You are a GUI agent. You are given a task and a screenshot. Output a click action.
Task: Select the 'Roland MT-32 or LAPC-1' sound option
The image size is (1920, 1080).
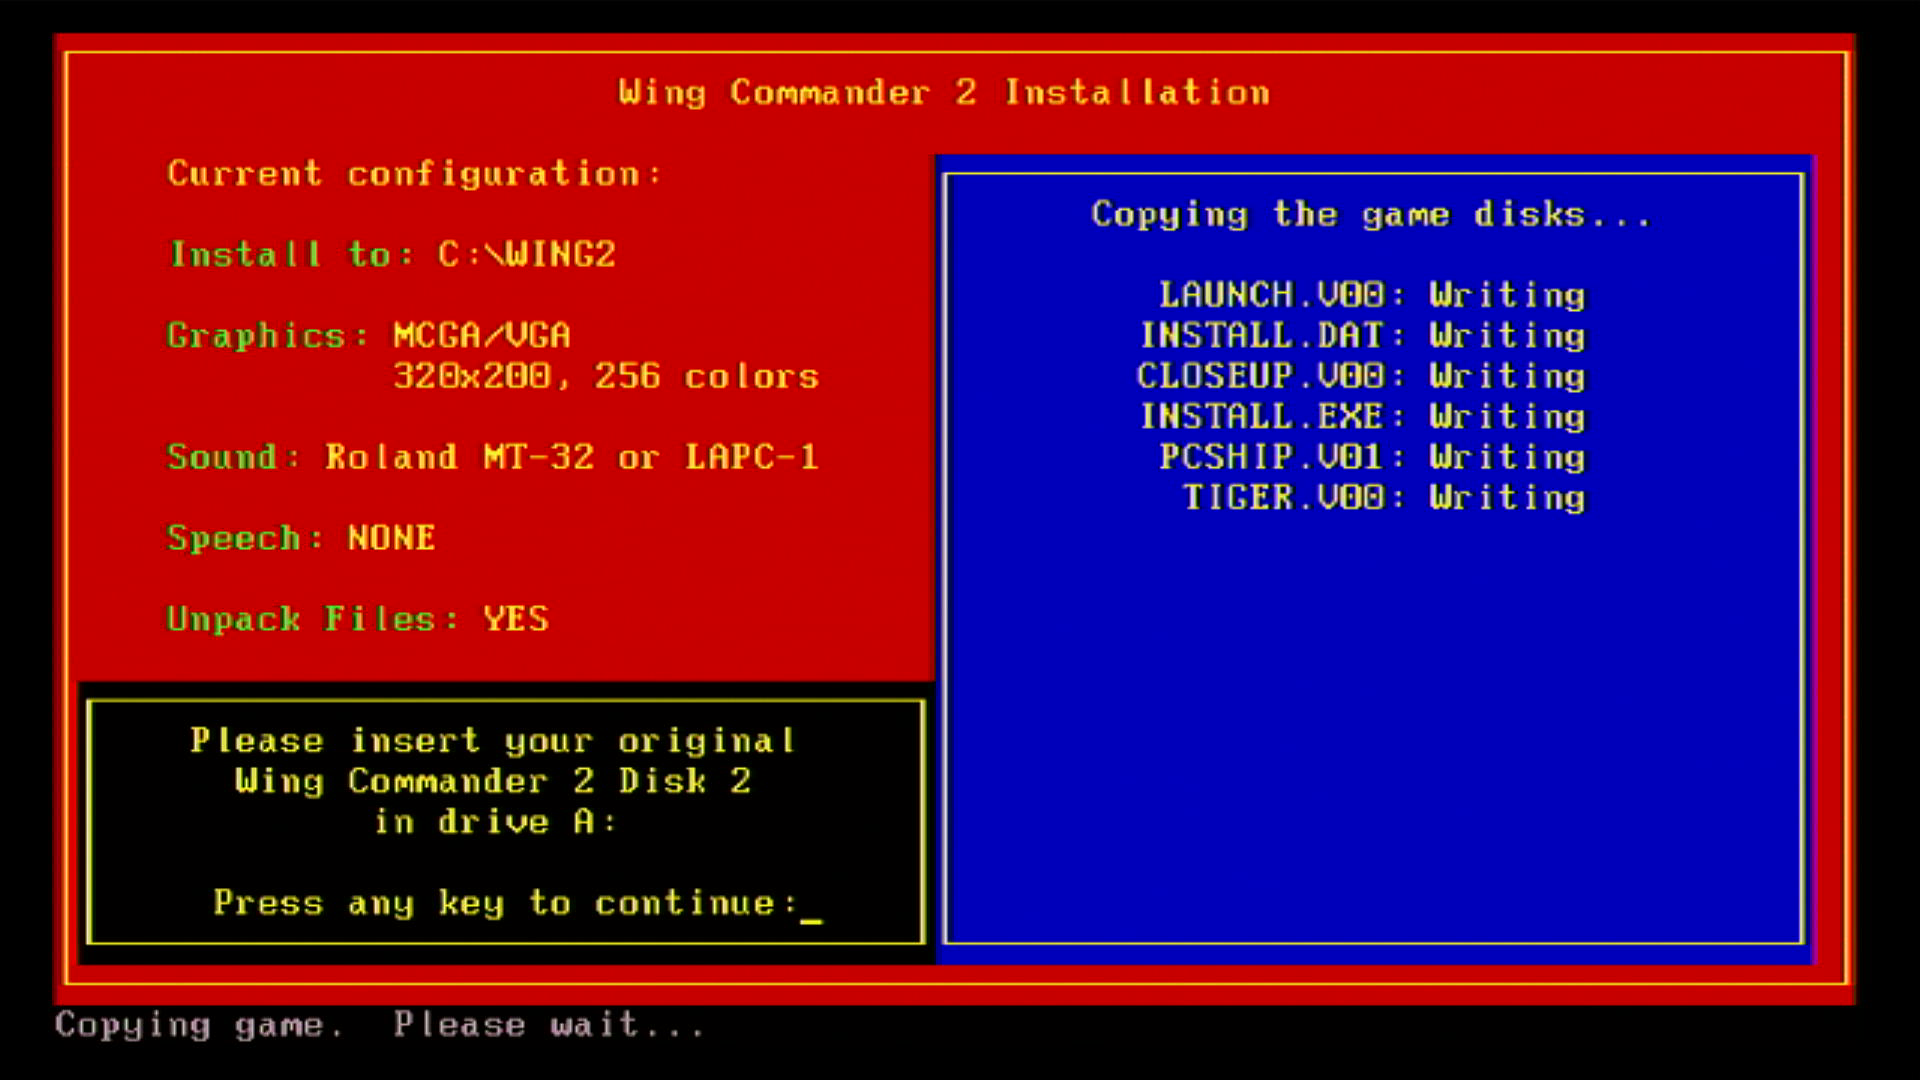(571, 458)
